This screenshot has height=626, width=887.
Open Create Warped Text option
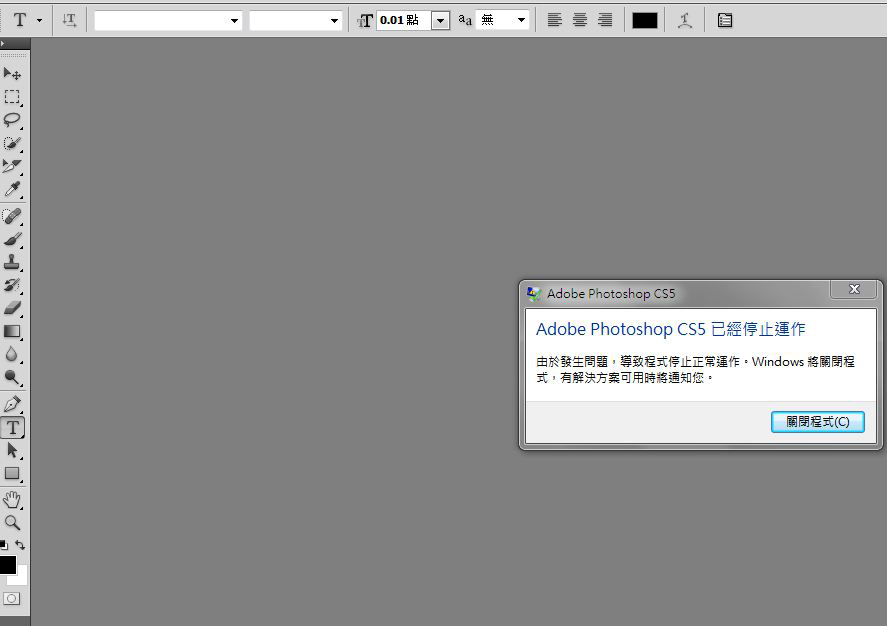[x=685, y=20]
